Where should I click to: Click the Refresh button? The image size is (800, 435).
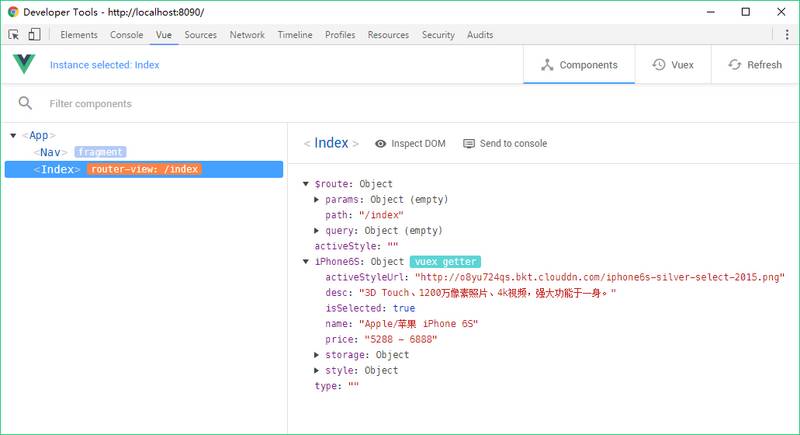click(755, 65)
